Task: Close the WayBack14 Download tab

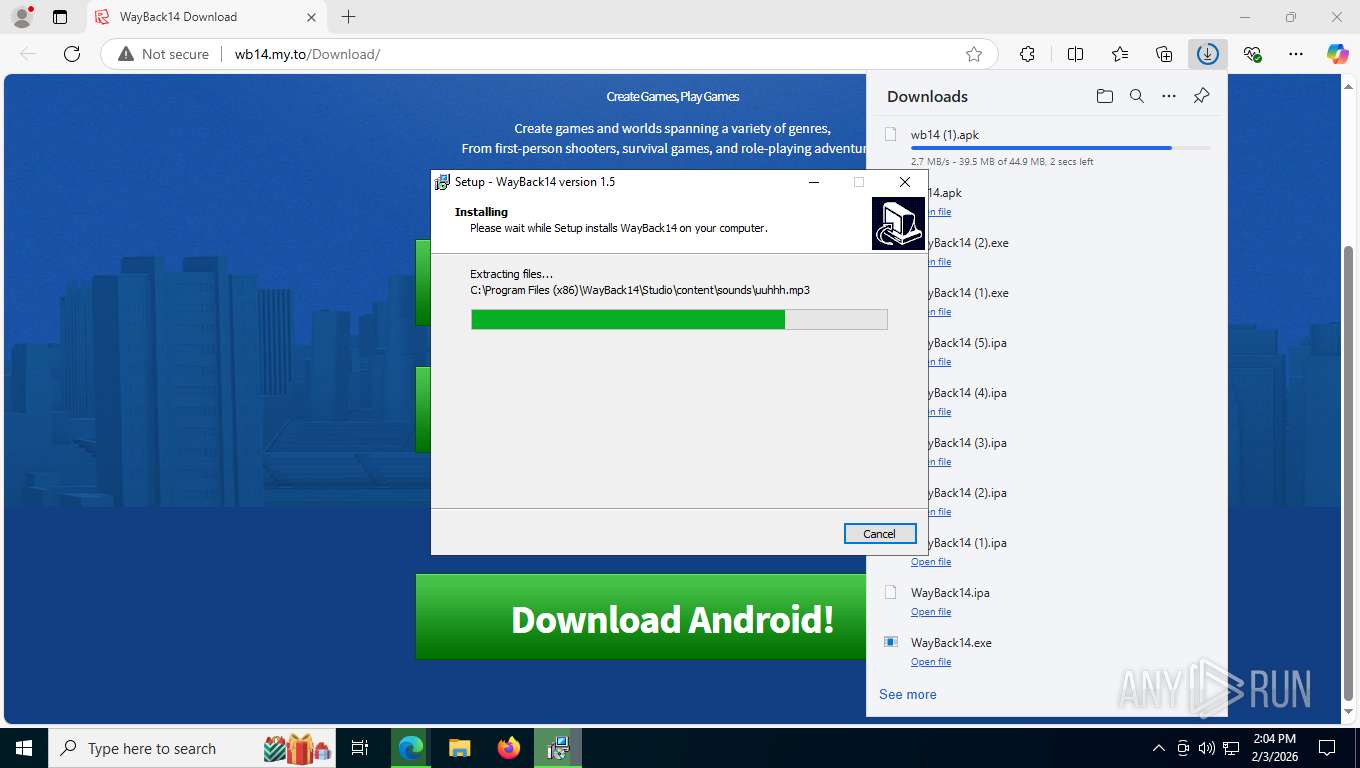Action: tap(310, 17)
